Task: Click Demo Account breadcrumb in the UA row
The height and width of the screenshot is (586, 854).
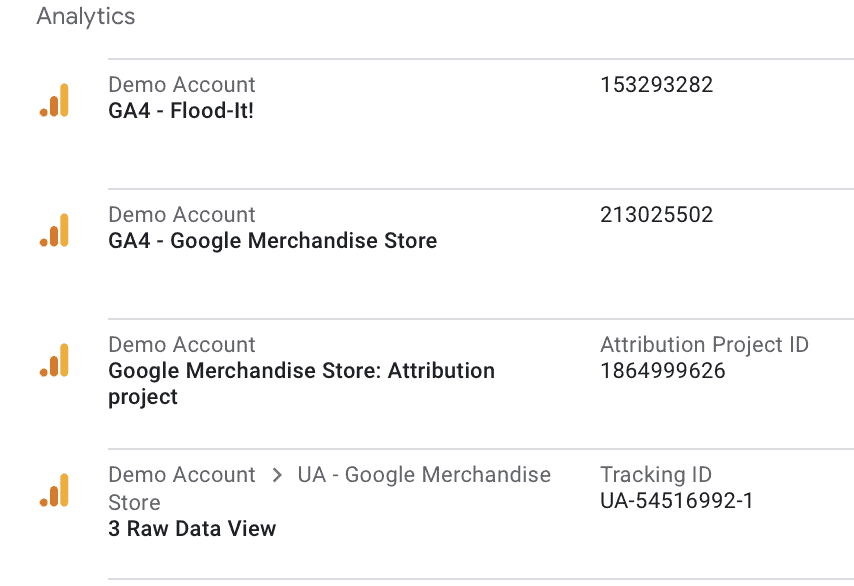Action: [x=182, y=475]
